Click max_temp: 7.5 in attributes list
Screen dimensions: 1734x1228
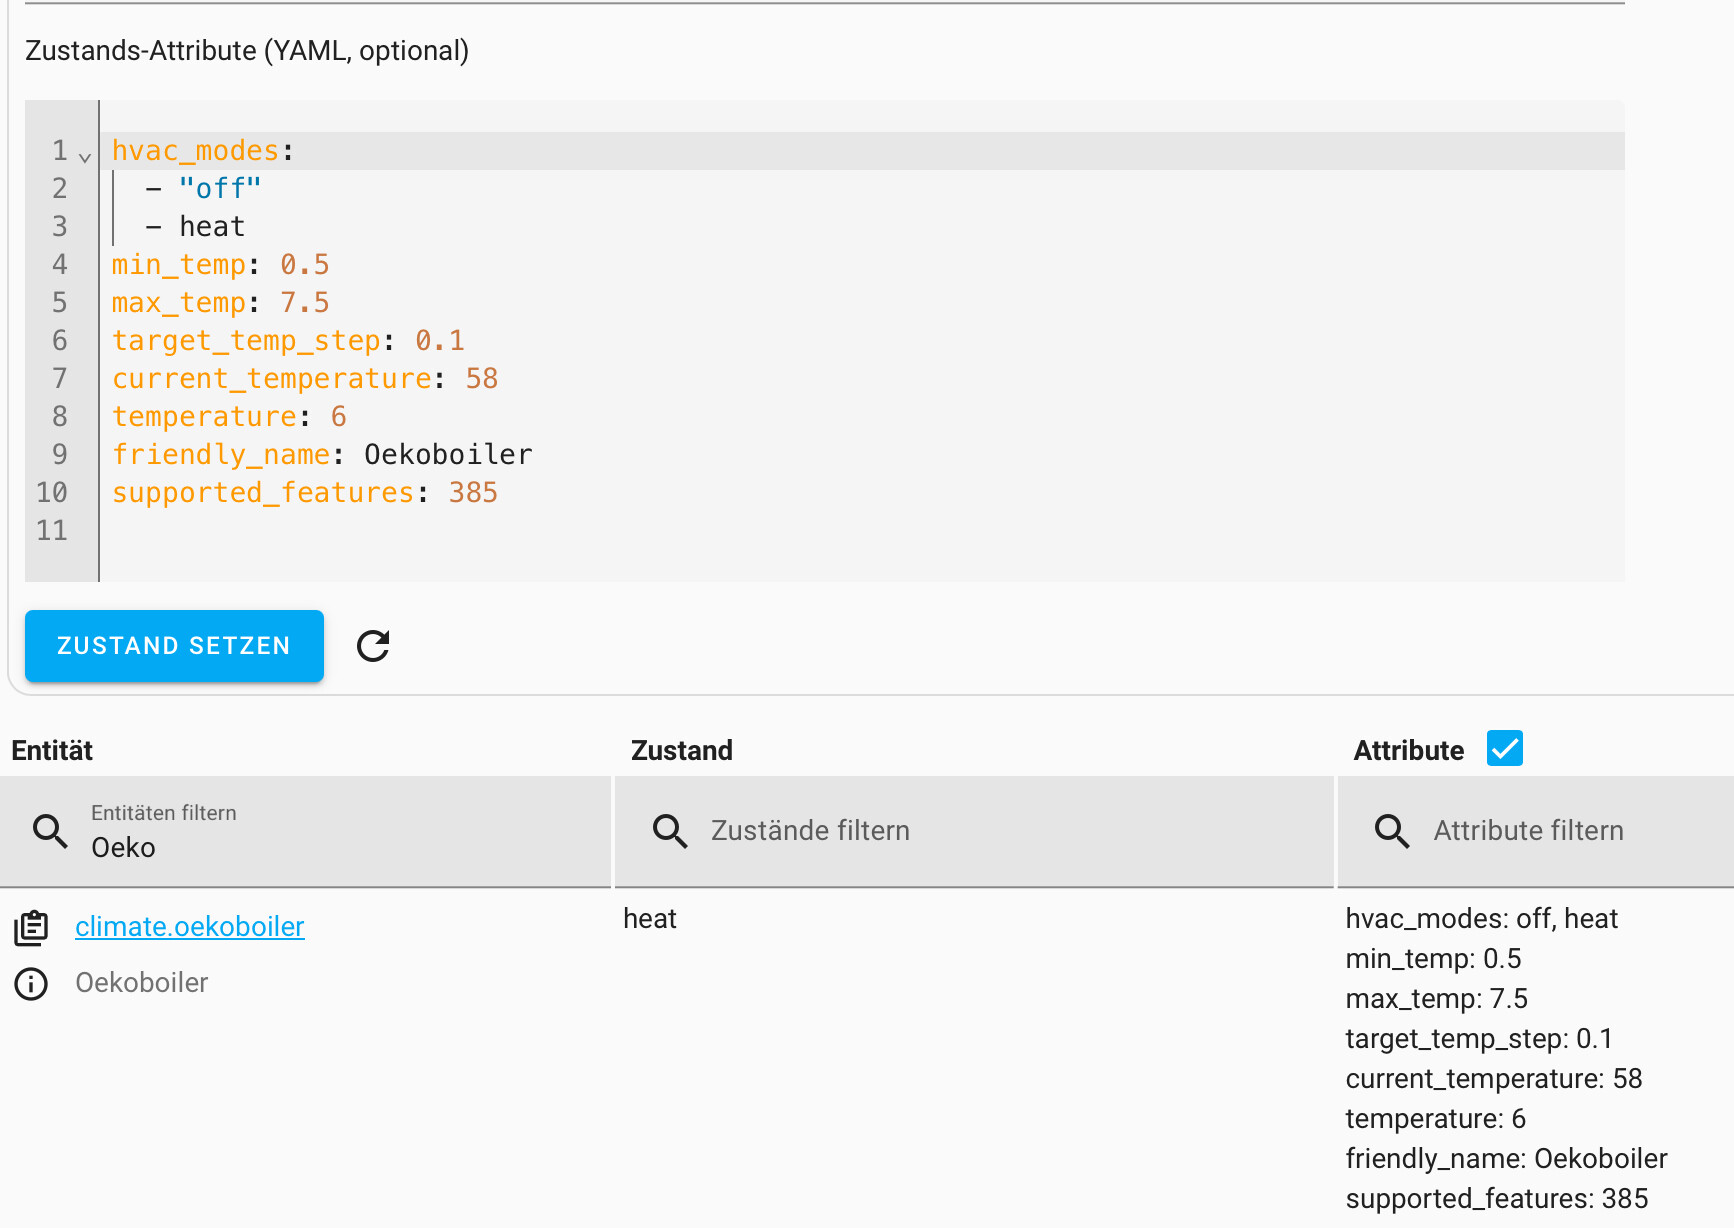click(x=1437, y=999)
